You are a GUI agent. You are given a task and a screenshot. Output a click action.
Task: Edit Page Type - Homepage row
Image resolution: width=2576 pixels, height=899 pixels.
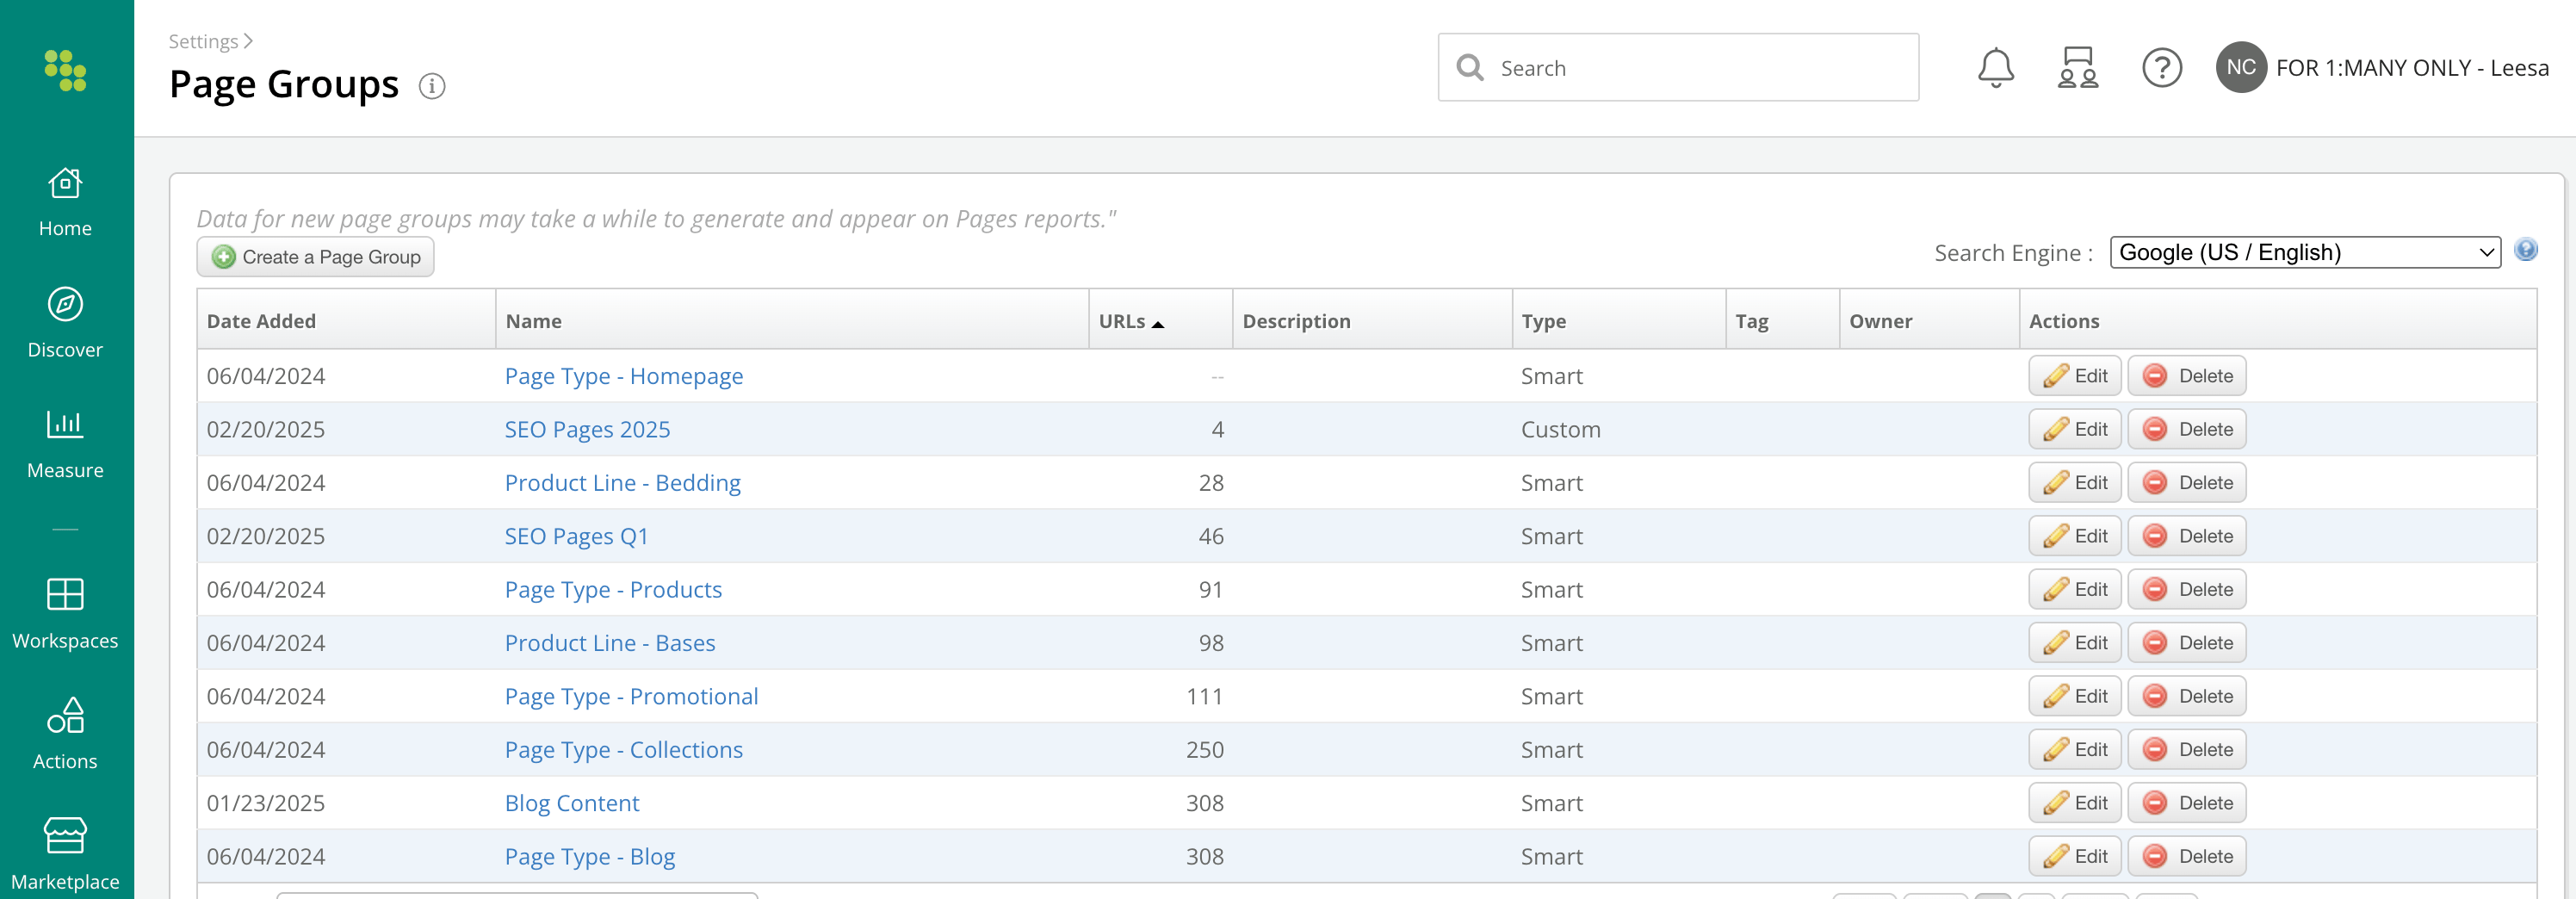tap(2074, 376)
